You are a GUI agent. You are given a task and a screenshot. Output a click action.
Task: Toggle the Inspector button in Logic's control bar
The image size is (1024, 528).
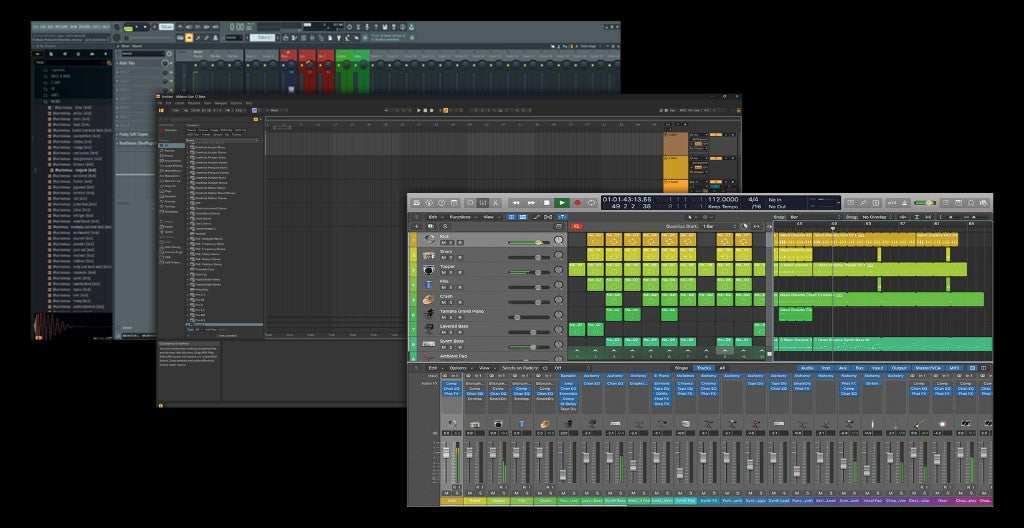coord(429,203)
